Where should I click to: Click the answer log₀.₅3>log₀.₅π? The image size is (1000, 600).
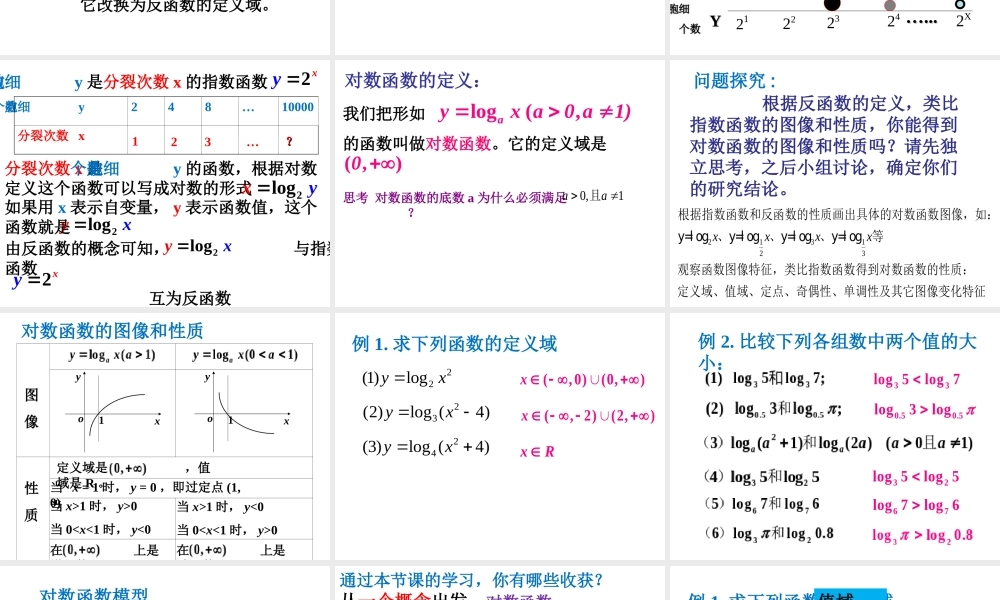925,410
